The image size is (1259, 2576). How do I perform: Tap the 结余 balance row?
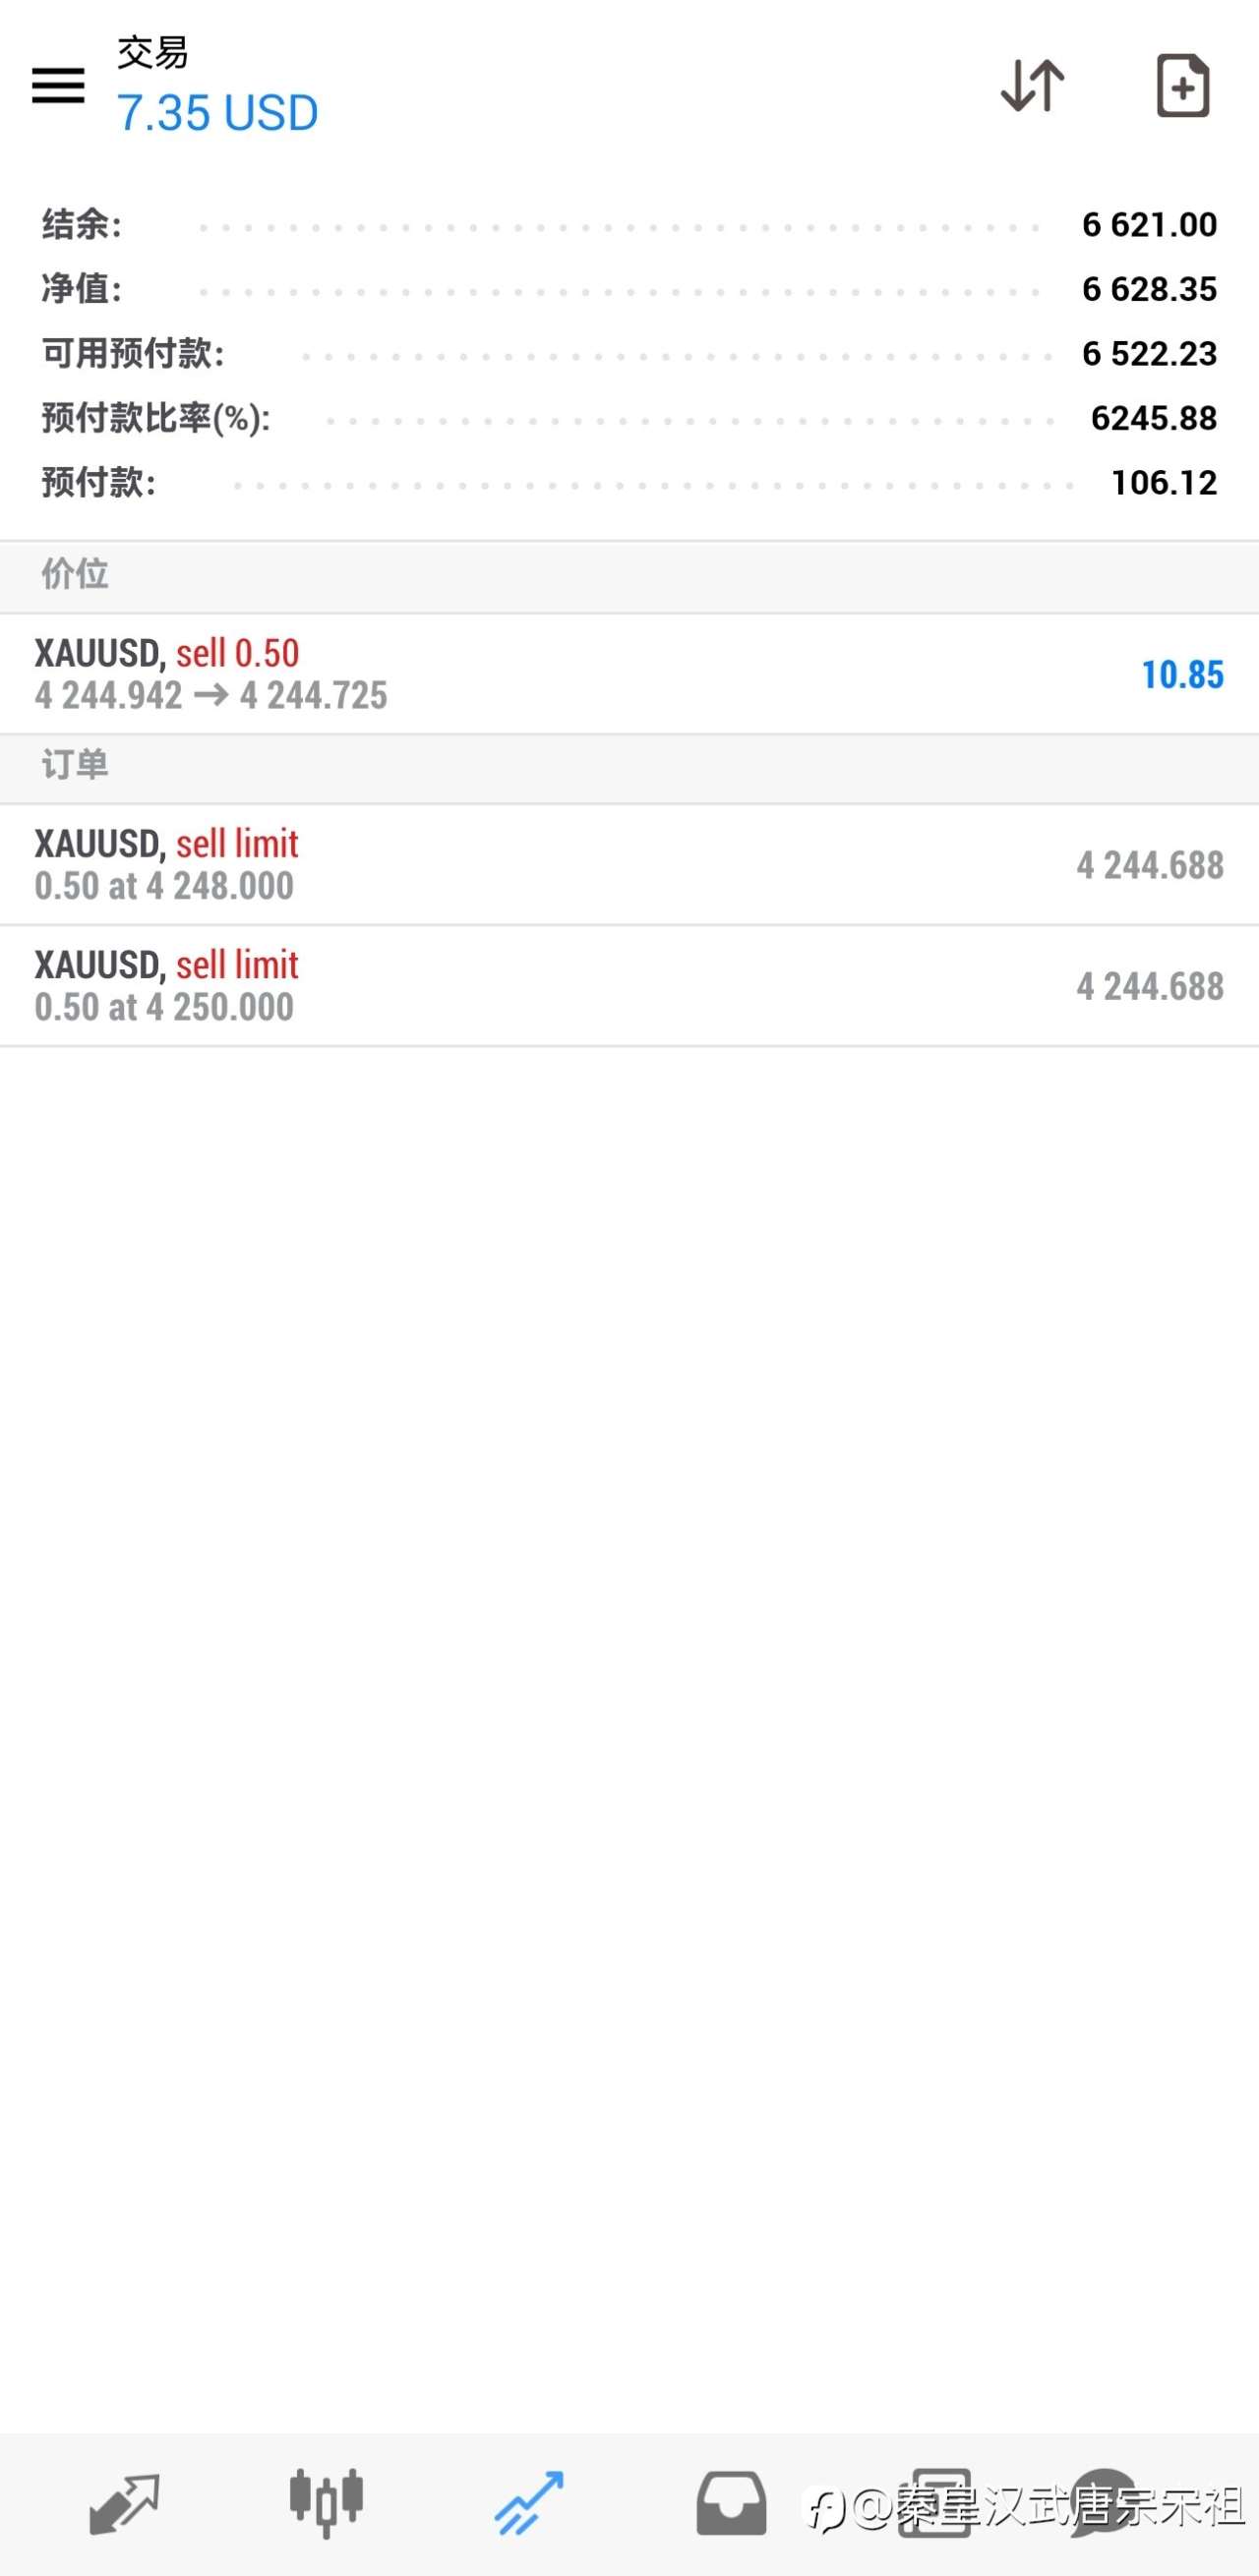point(629,225)
